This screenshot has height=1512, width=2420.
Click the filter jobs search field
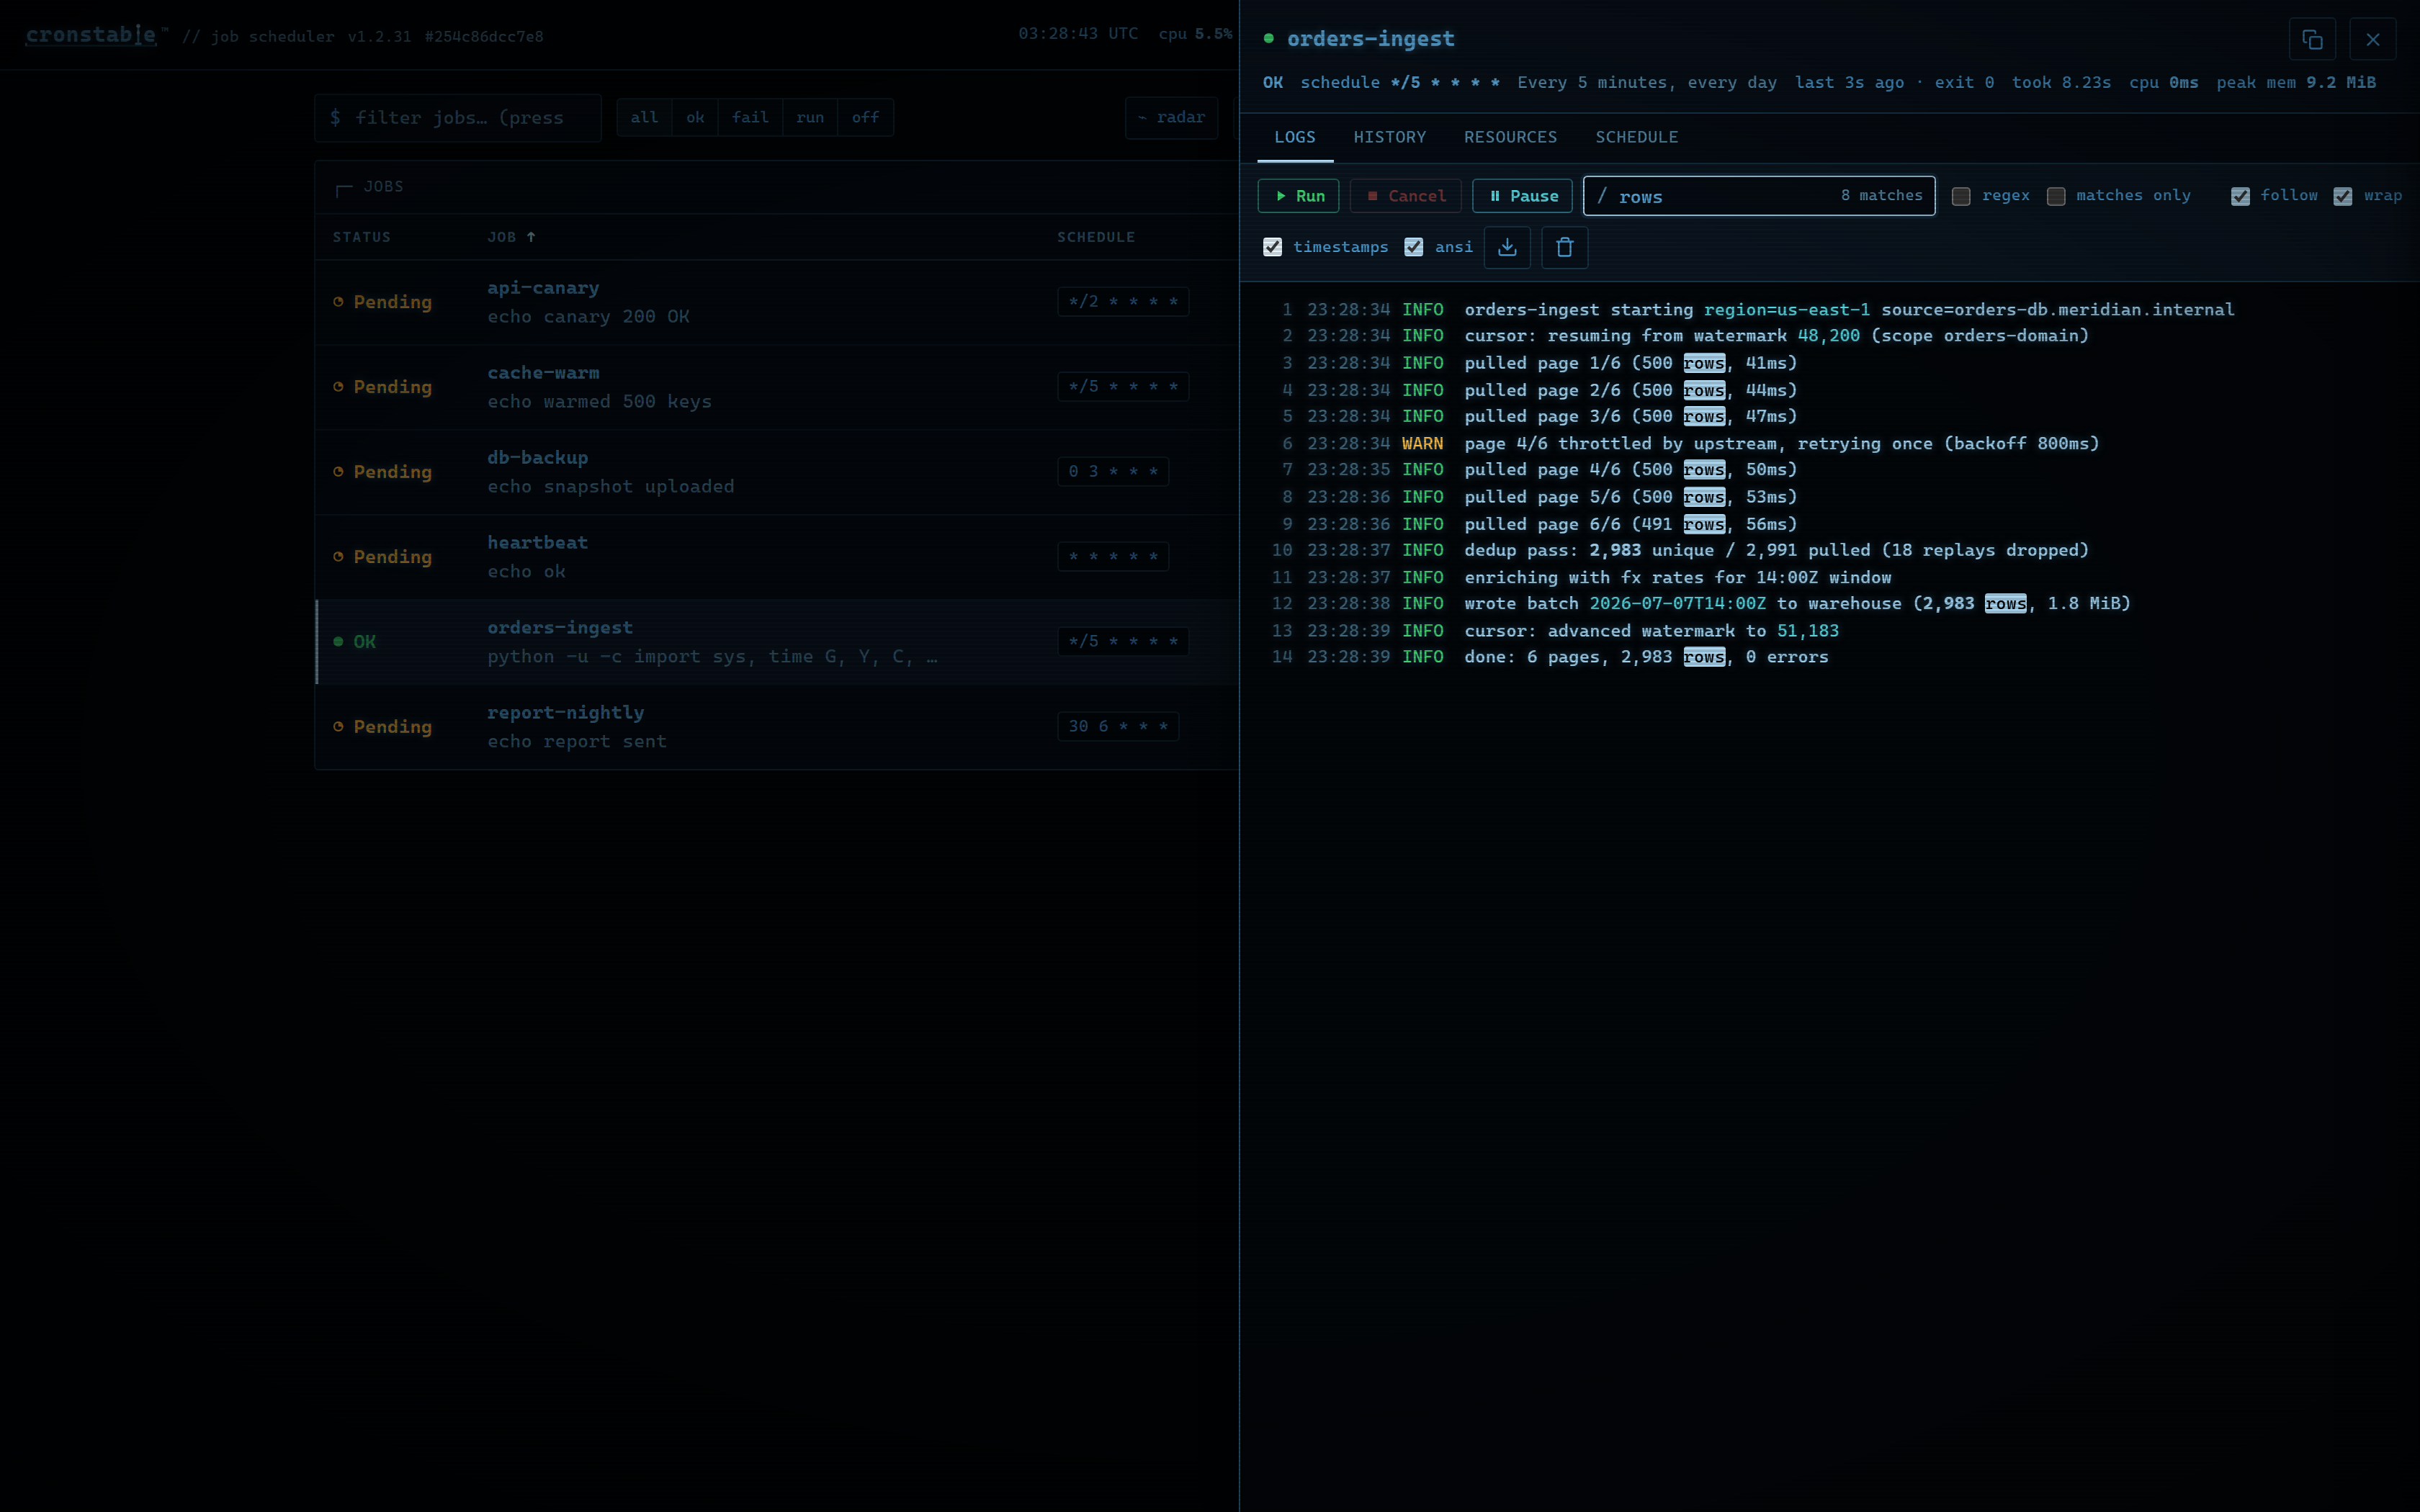[x=458, y=118]
